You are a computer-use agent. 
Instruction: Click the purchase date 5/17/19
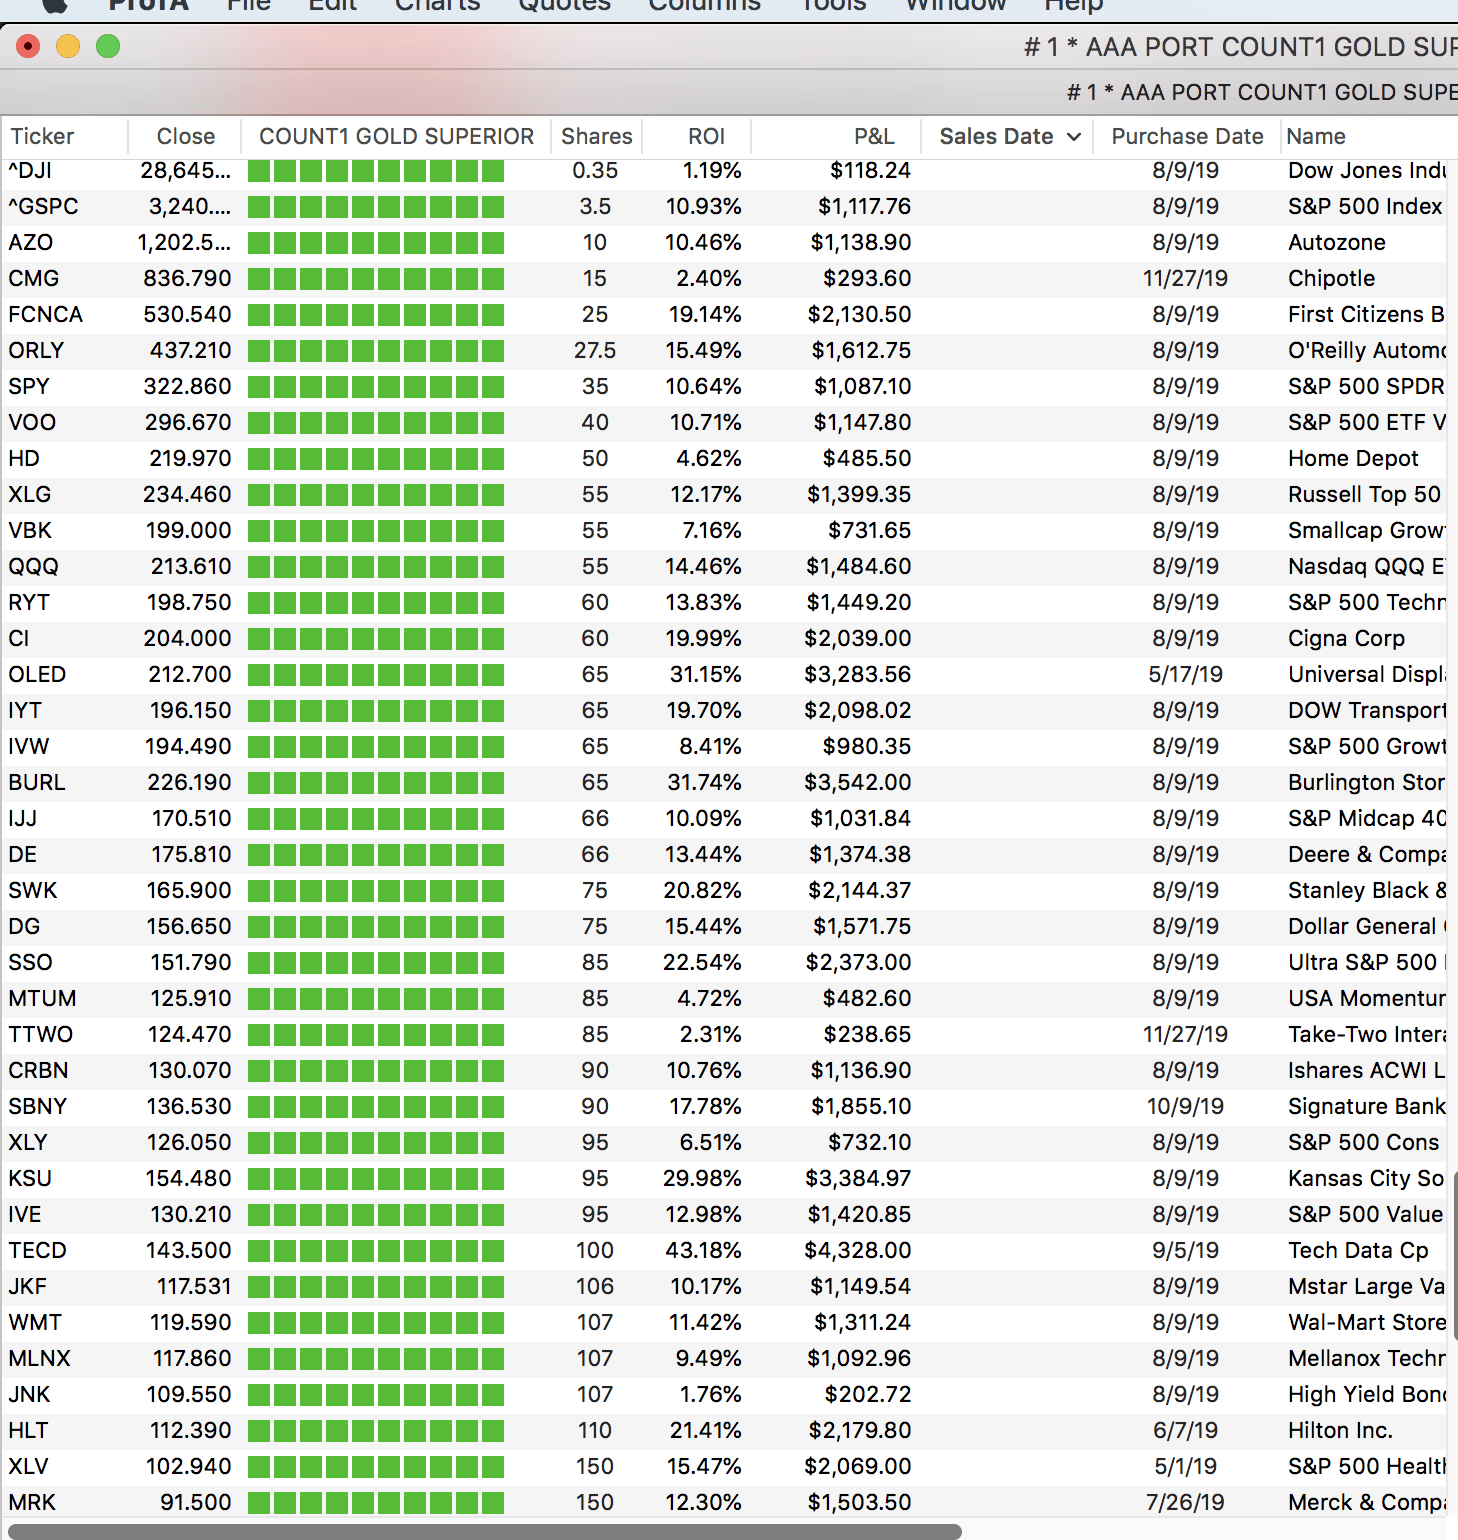pos(1186,674)
